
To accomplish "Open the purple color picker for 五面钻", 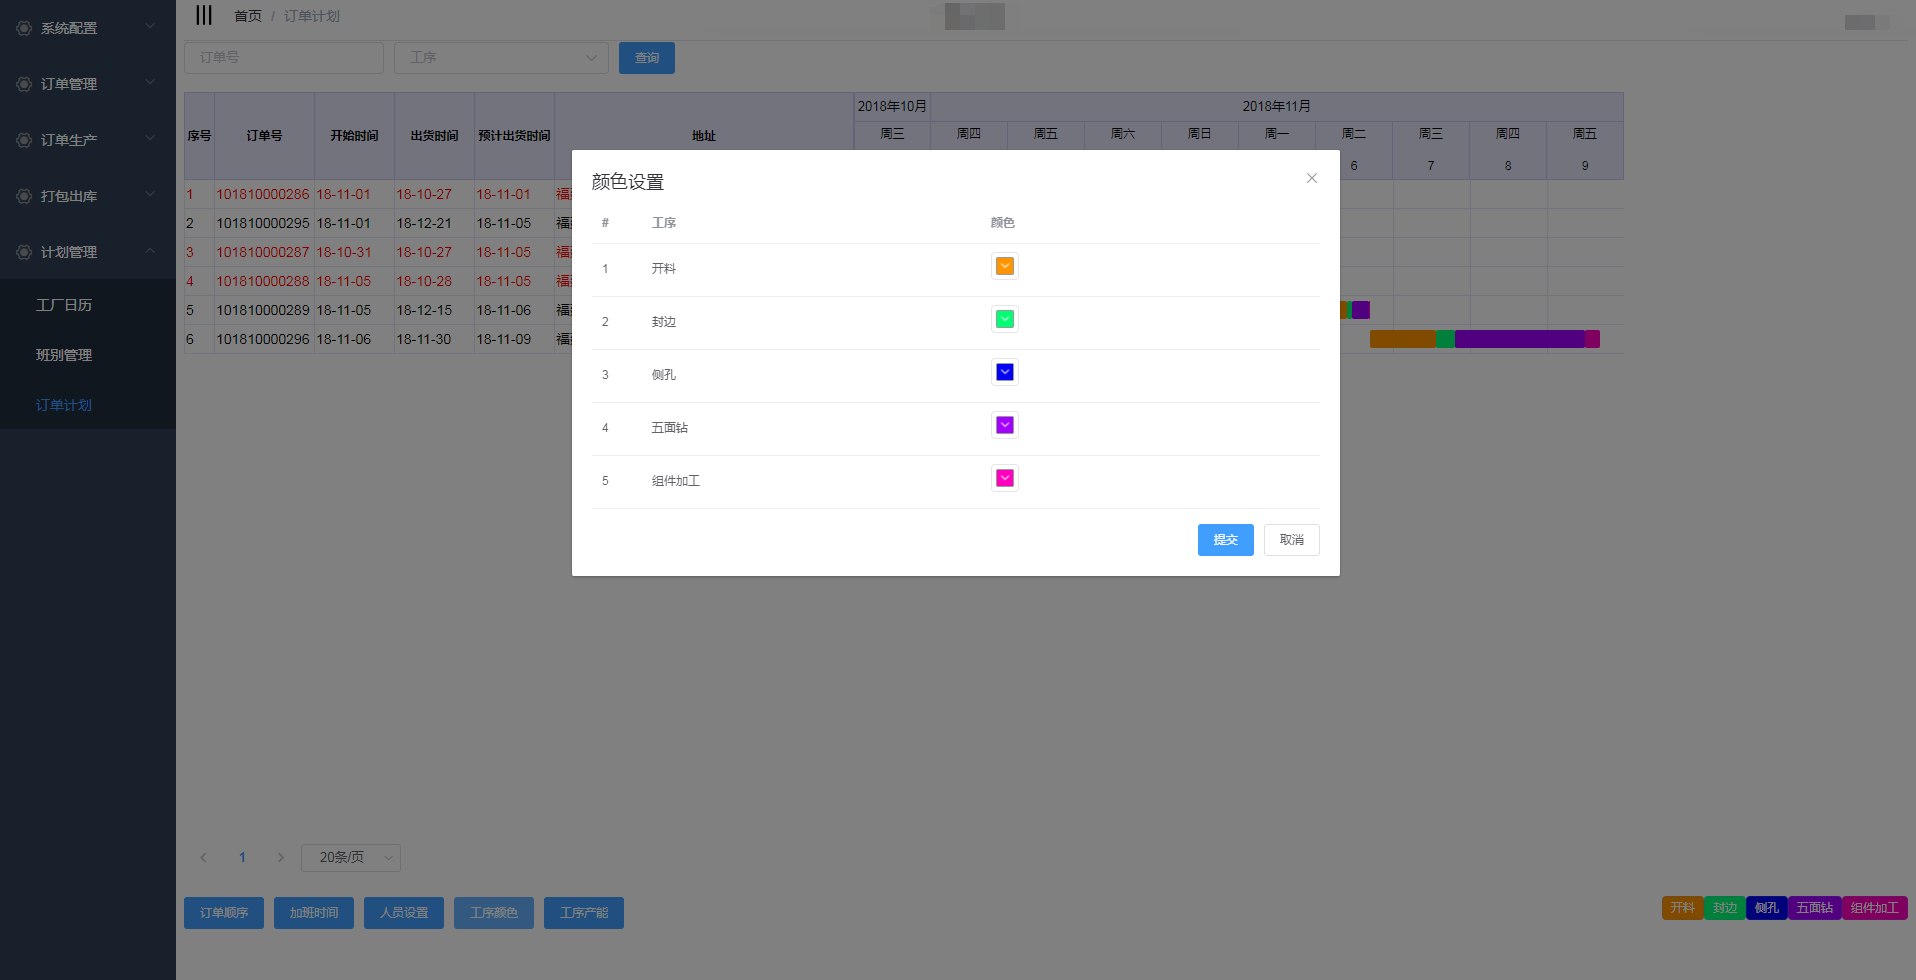I will pos(1005,425).
